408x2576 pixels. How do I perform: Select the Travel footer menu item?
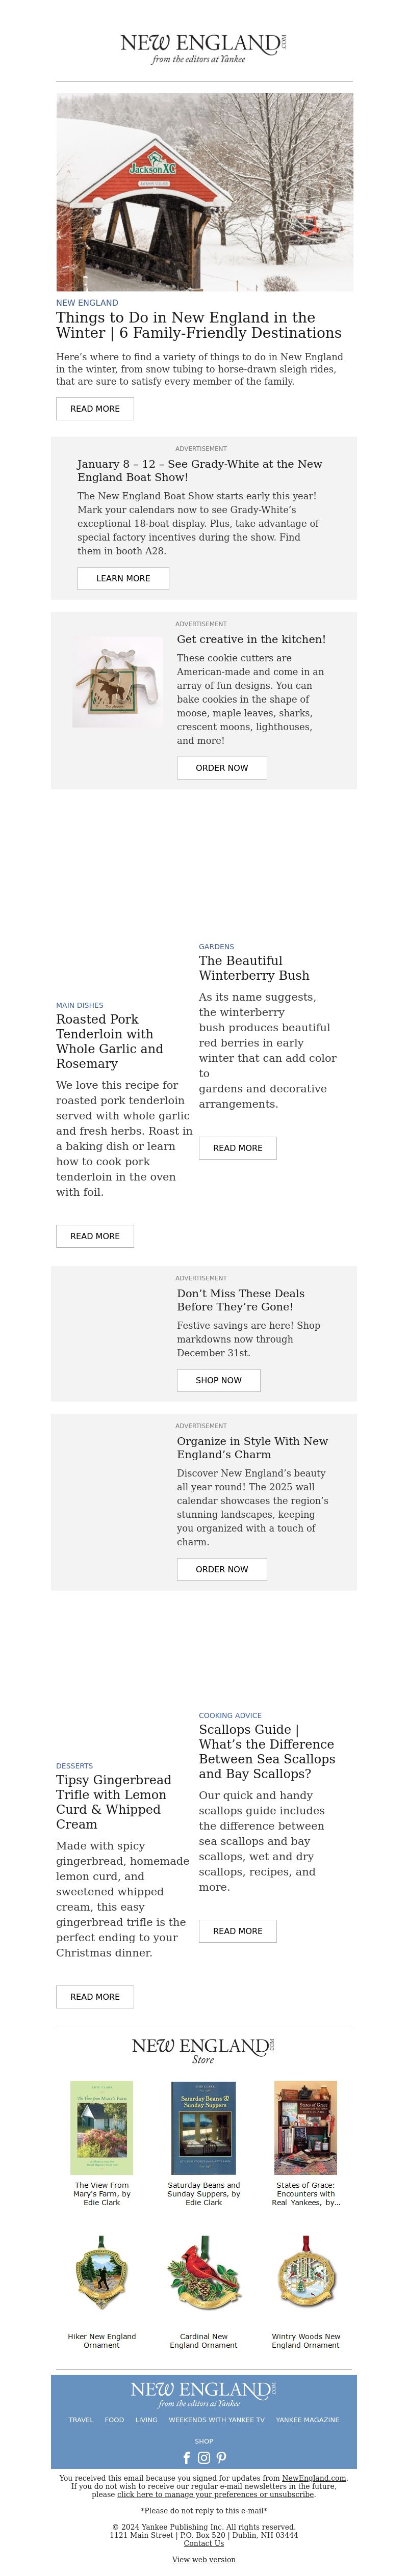[81, 2419]
